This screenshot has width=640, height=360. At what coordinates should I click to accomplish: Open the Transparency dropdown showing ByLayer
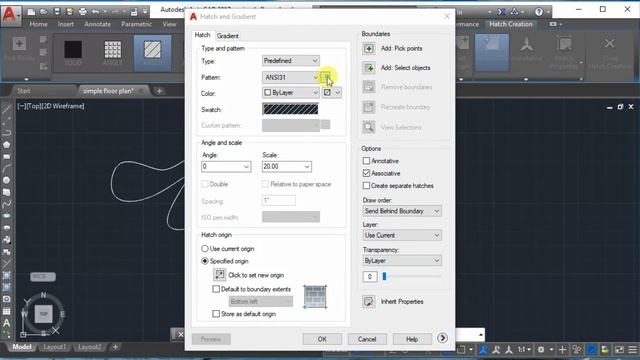402,260
